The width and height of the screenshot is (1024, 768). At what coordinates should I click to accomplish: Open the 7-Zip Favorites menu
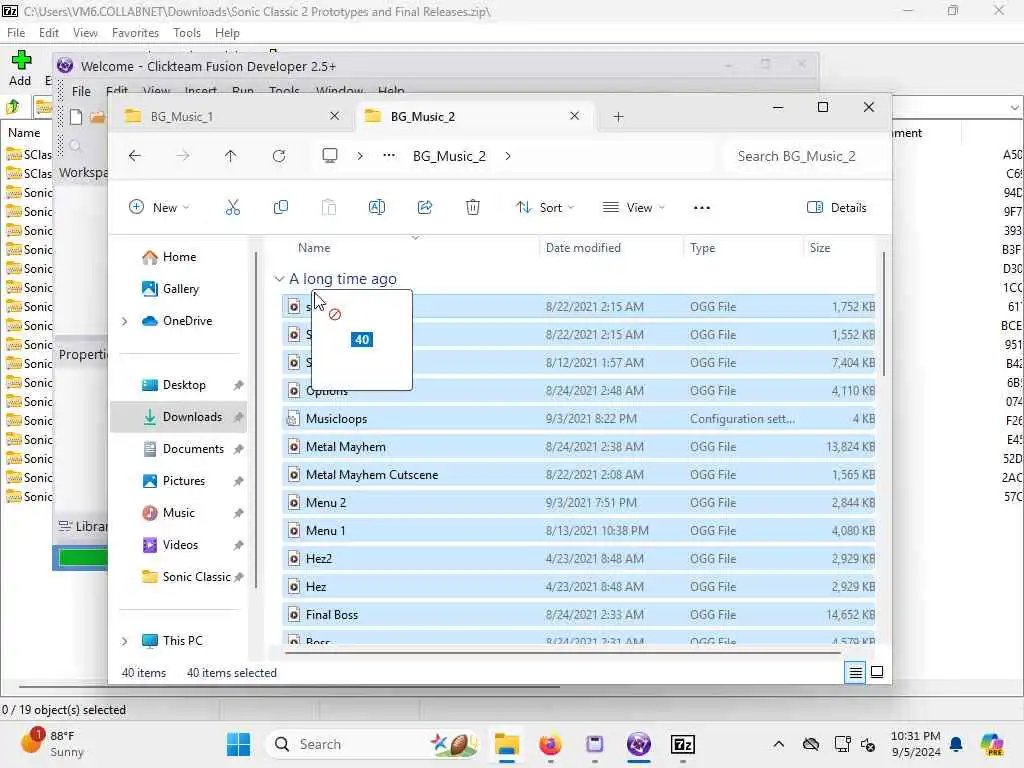pyautogui.click(x=135, y=33)
